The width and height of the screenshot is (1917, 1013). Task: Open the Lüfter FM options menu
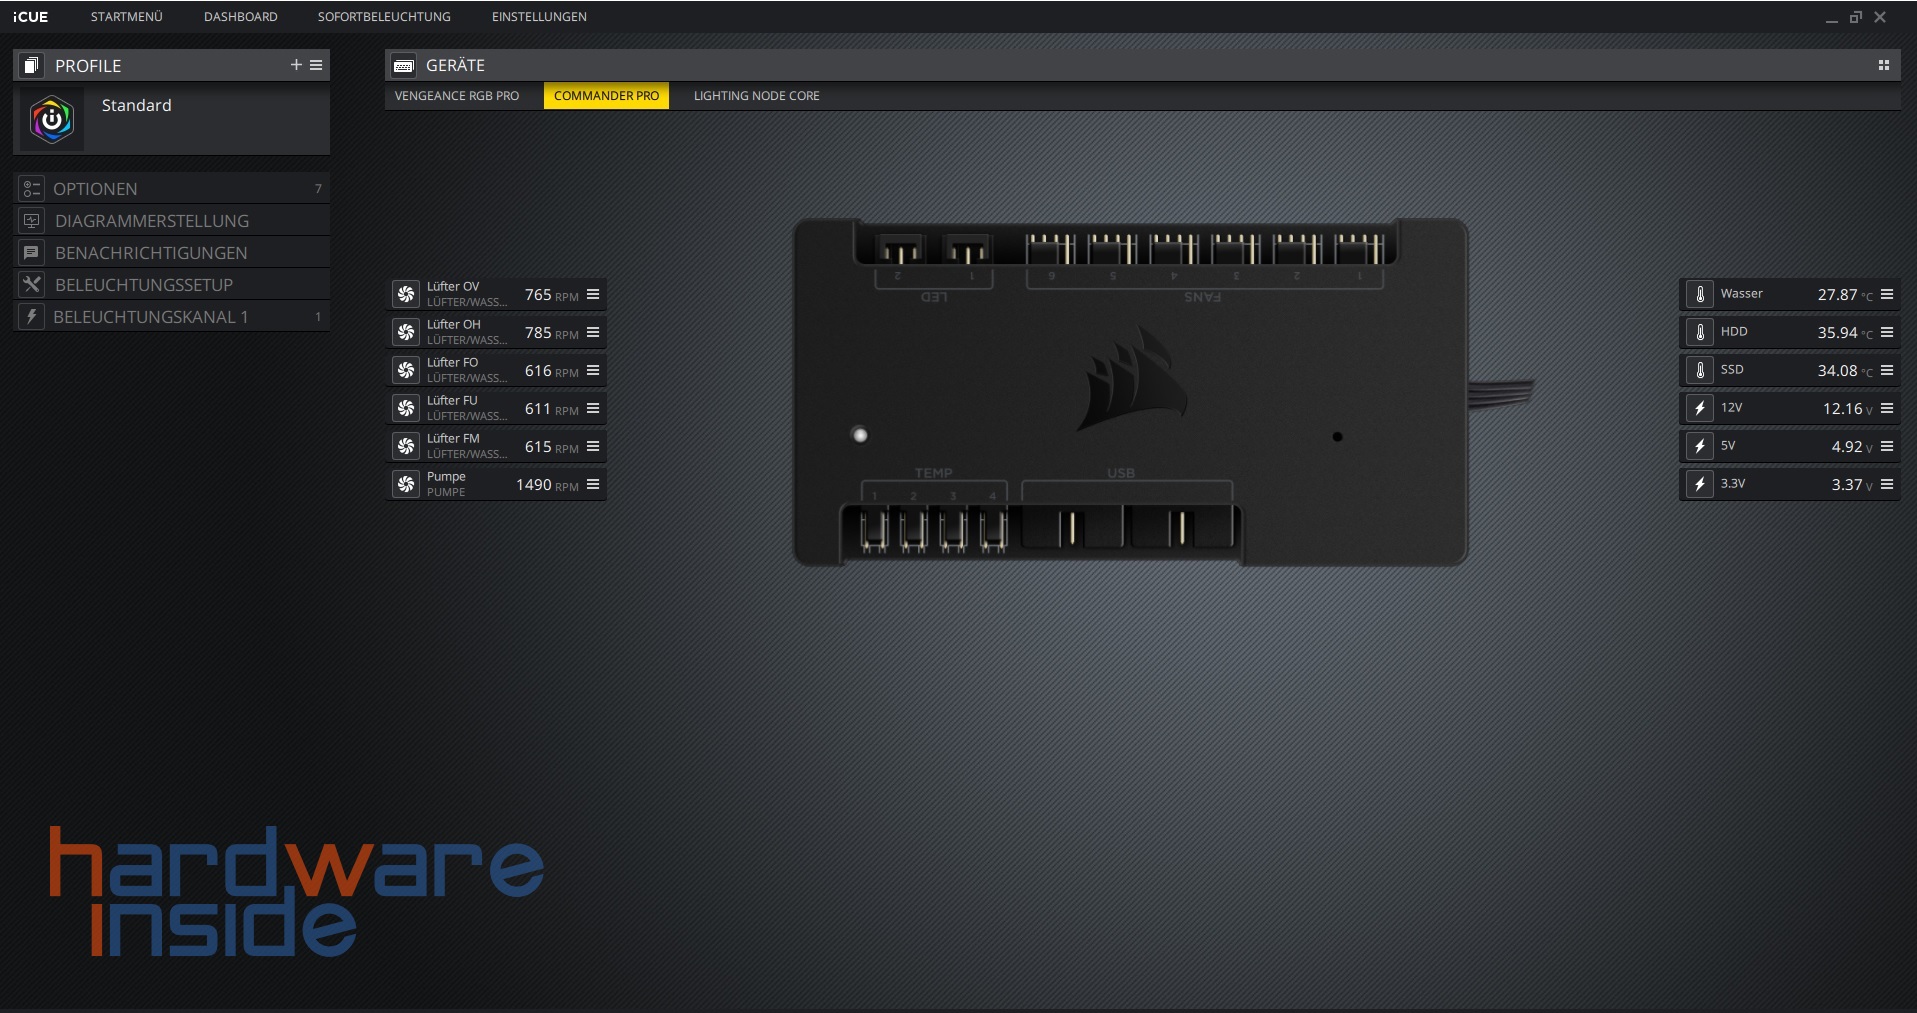(592, 446)
